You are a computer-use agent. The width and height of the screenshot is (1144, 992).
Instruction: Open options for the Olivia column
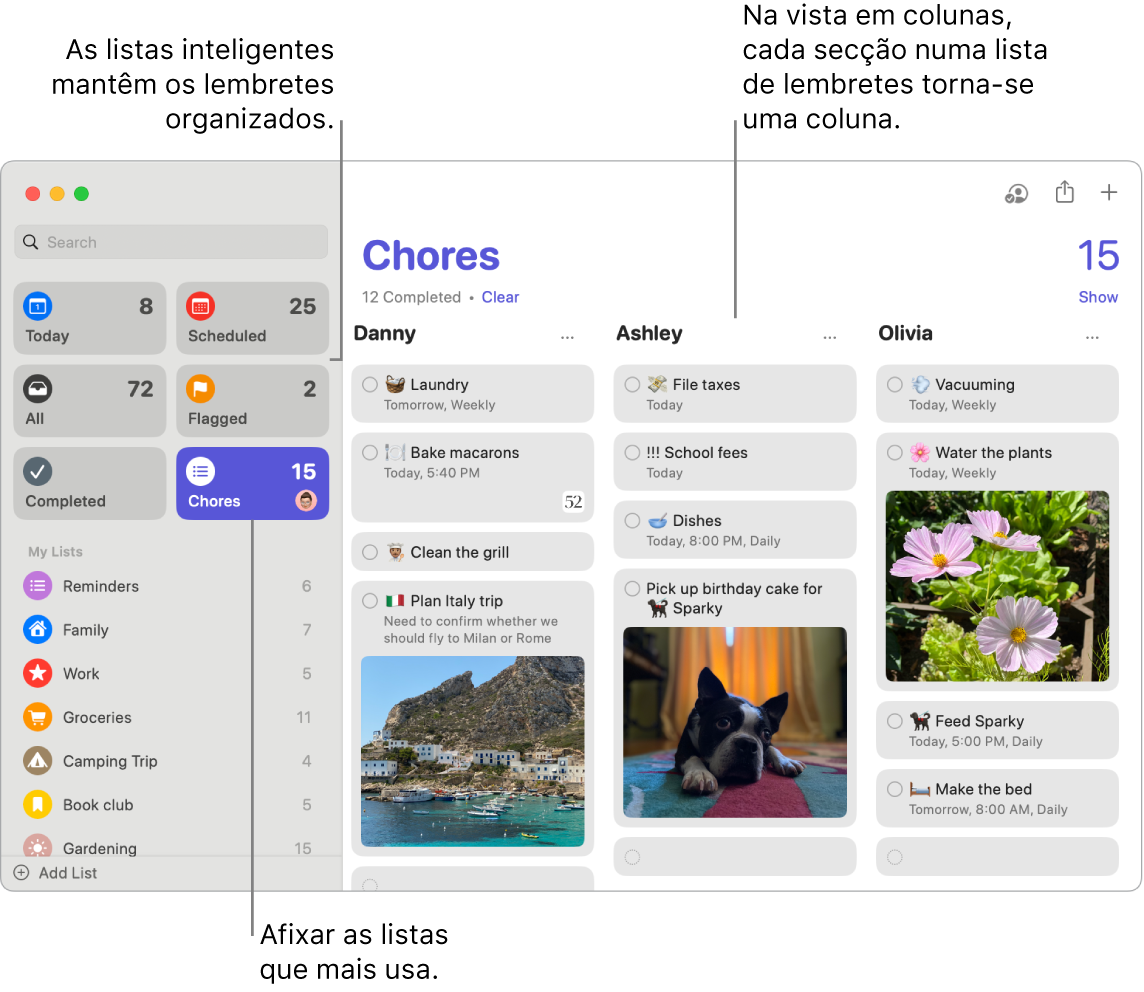pyautogui.click(x=1092, y=337)
